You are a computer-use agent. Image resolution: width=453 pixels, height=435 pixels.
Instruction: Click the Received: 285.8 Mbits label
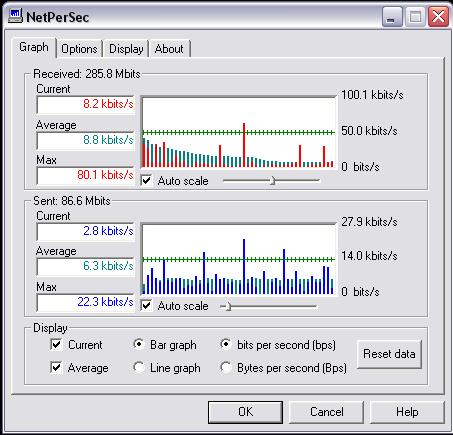pyautogui.click(x=87, y=74)
